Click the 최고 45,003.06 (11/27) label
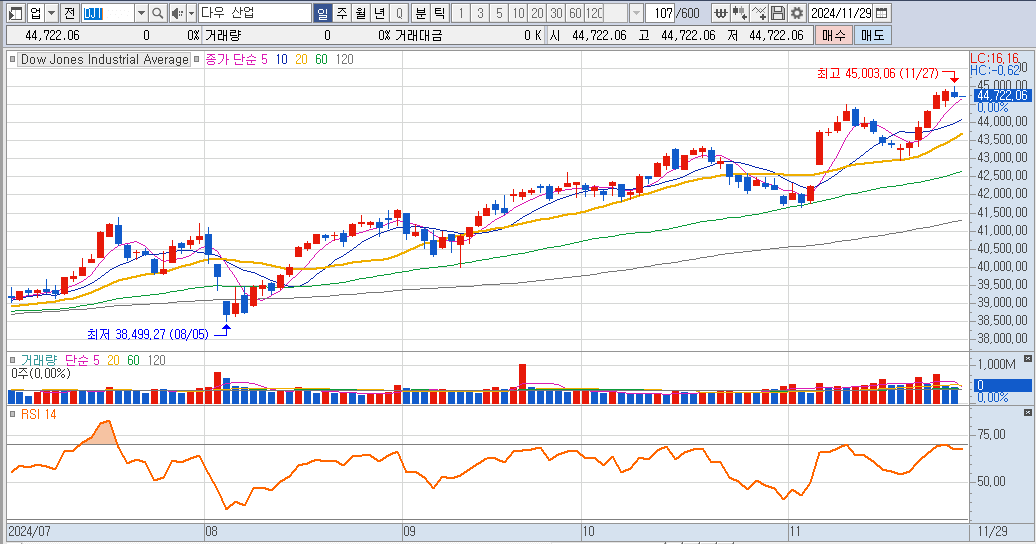The image size is (1036, 544). [x=877, y=73]
